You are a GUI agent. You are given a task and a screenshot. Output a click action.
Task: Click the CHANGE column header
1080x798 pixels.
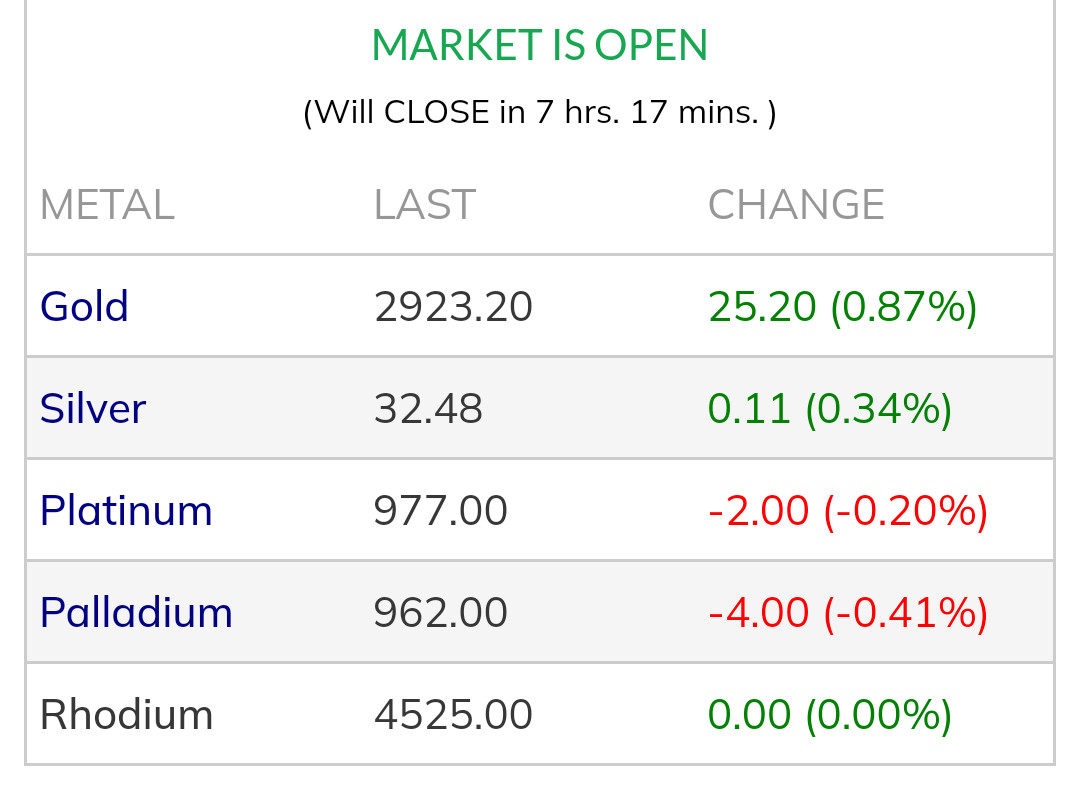coord(796,205)
